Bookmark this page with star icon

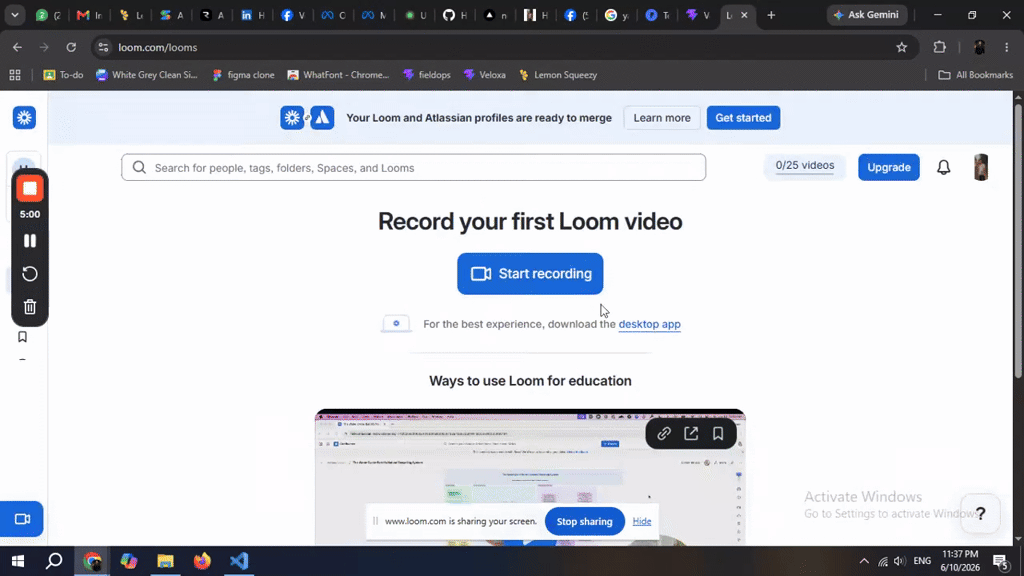coord(902,47)
